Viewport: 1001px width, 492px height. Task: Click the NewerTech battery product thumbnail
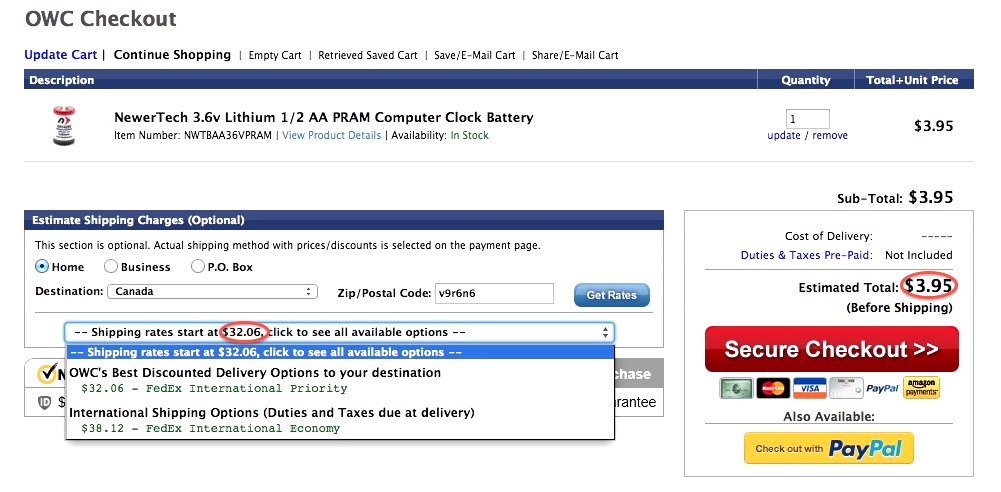click(64, 126)
